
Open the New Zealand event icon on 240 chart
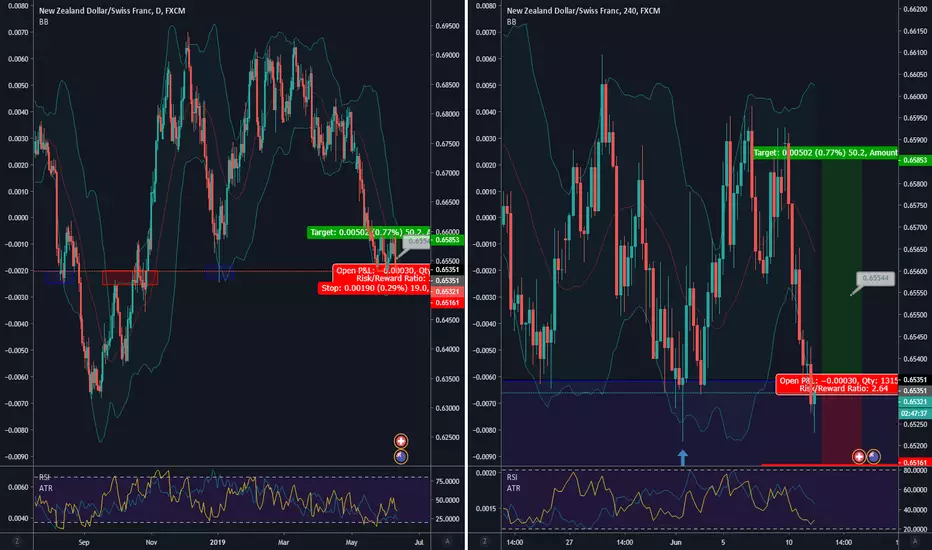873,457
